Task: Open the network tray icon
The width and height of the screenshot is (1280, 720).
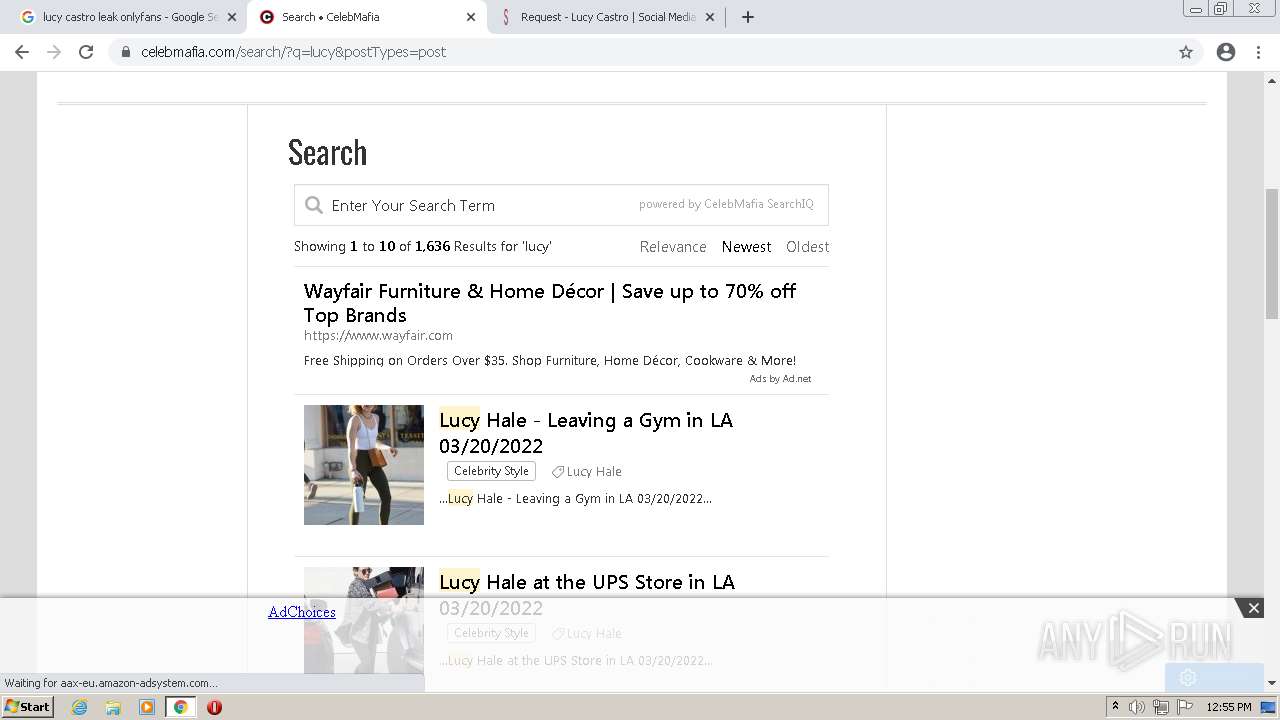Action: point(1160,707)
